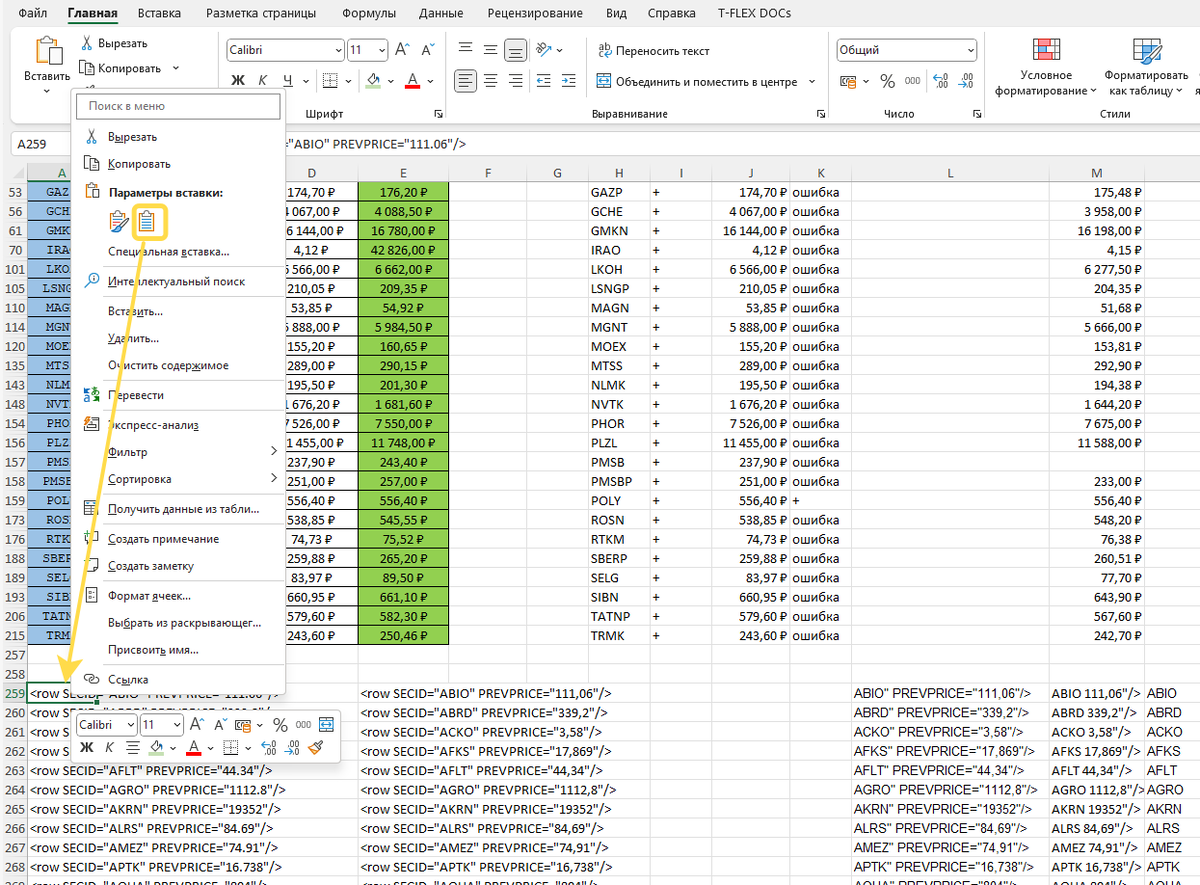Click format painter brush on mini toolbar
This screenshot has width=1200, height=885.
pyautogui.click(x=315, y=747)
